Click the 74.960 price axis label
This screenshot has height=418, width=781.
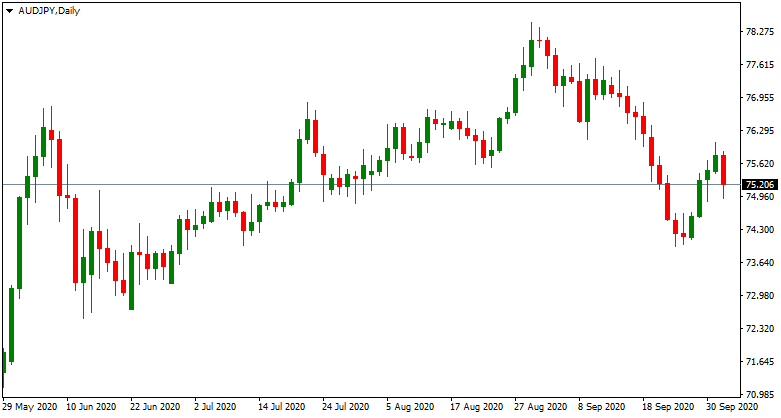tap(759, 197)
